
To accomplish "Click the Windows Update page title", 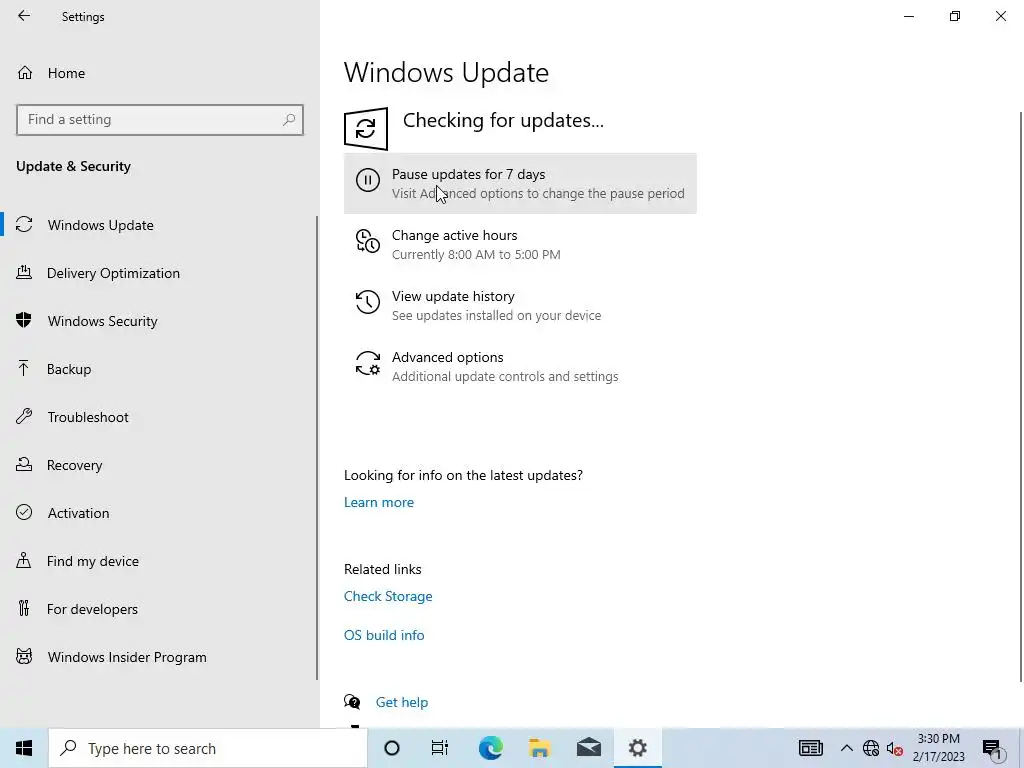I will coord(446,72).
